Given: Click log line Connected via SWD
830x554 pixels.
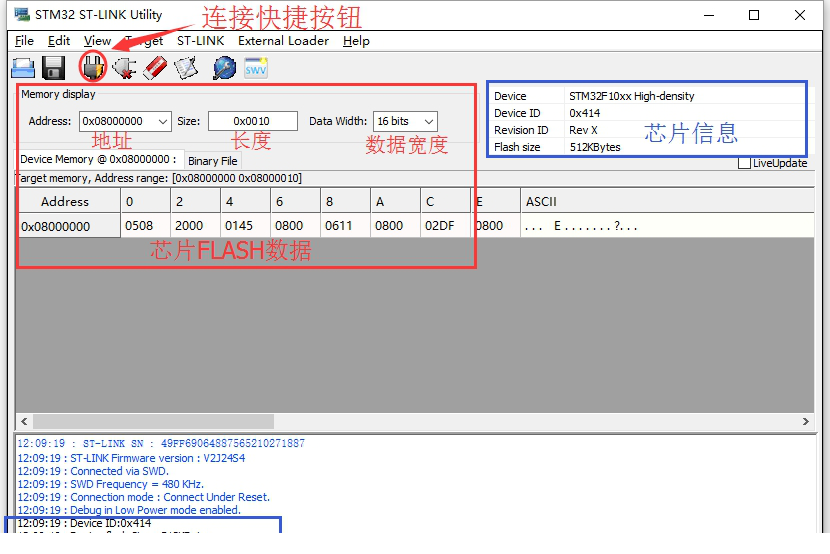Looking at the screenshot, I should 93,471.
